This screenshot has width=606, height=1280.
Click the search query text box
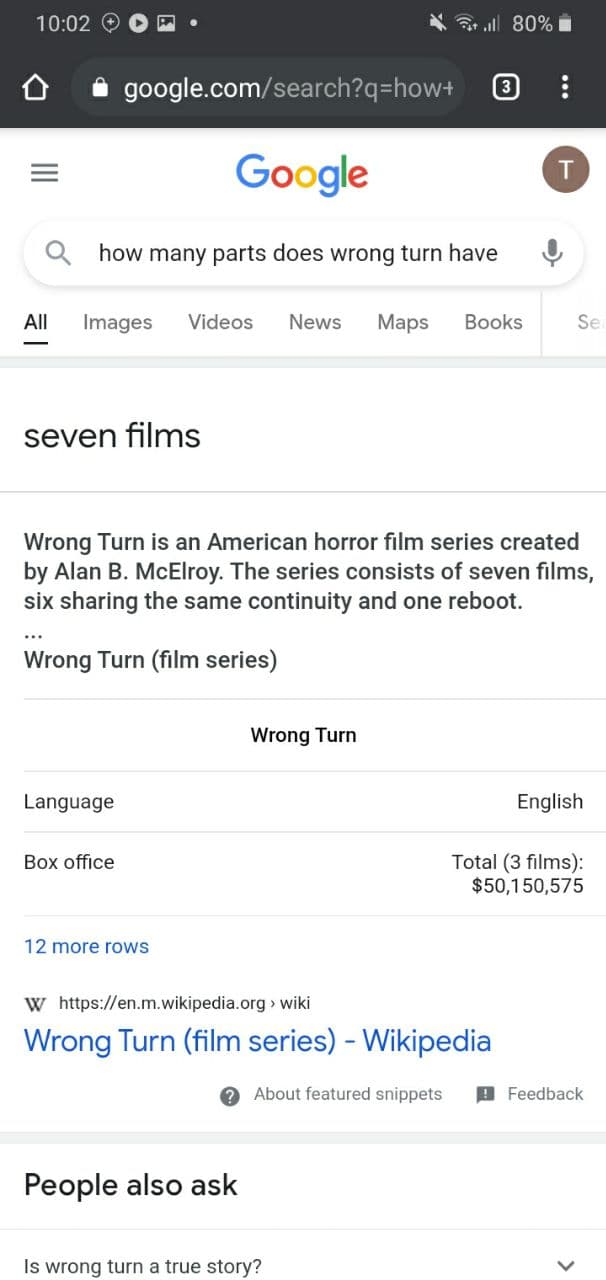click(298, 253)
